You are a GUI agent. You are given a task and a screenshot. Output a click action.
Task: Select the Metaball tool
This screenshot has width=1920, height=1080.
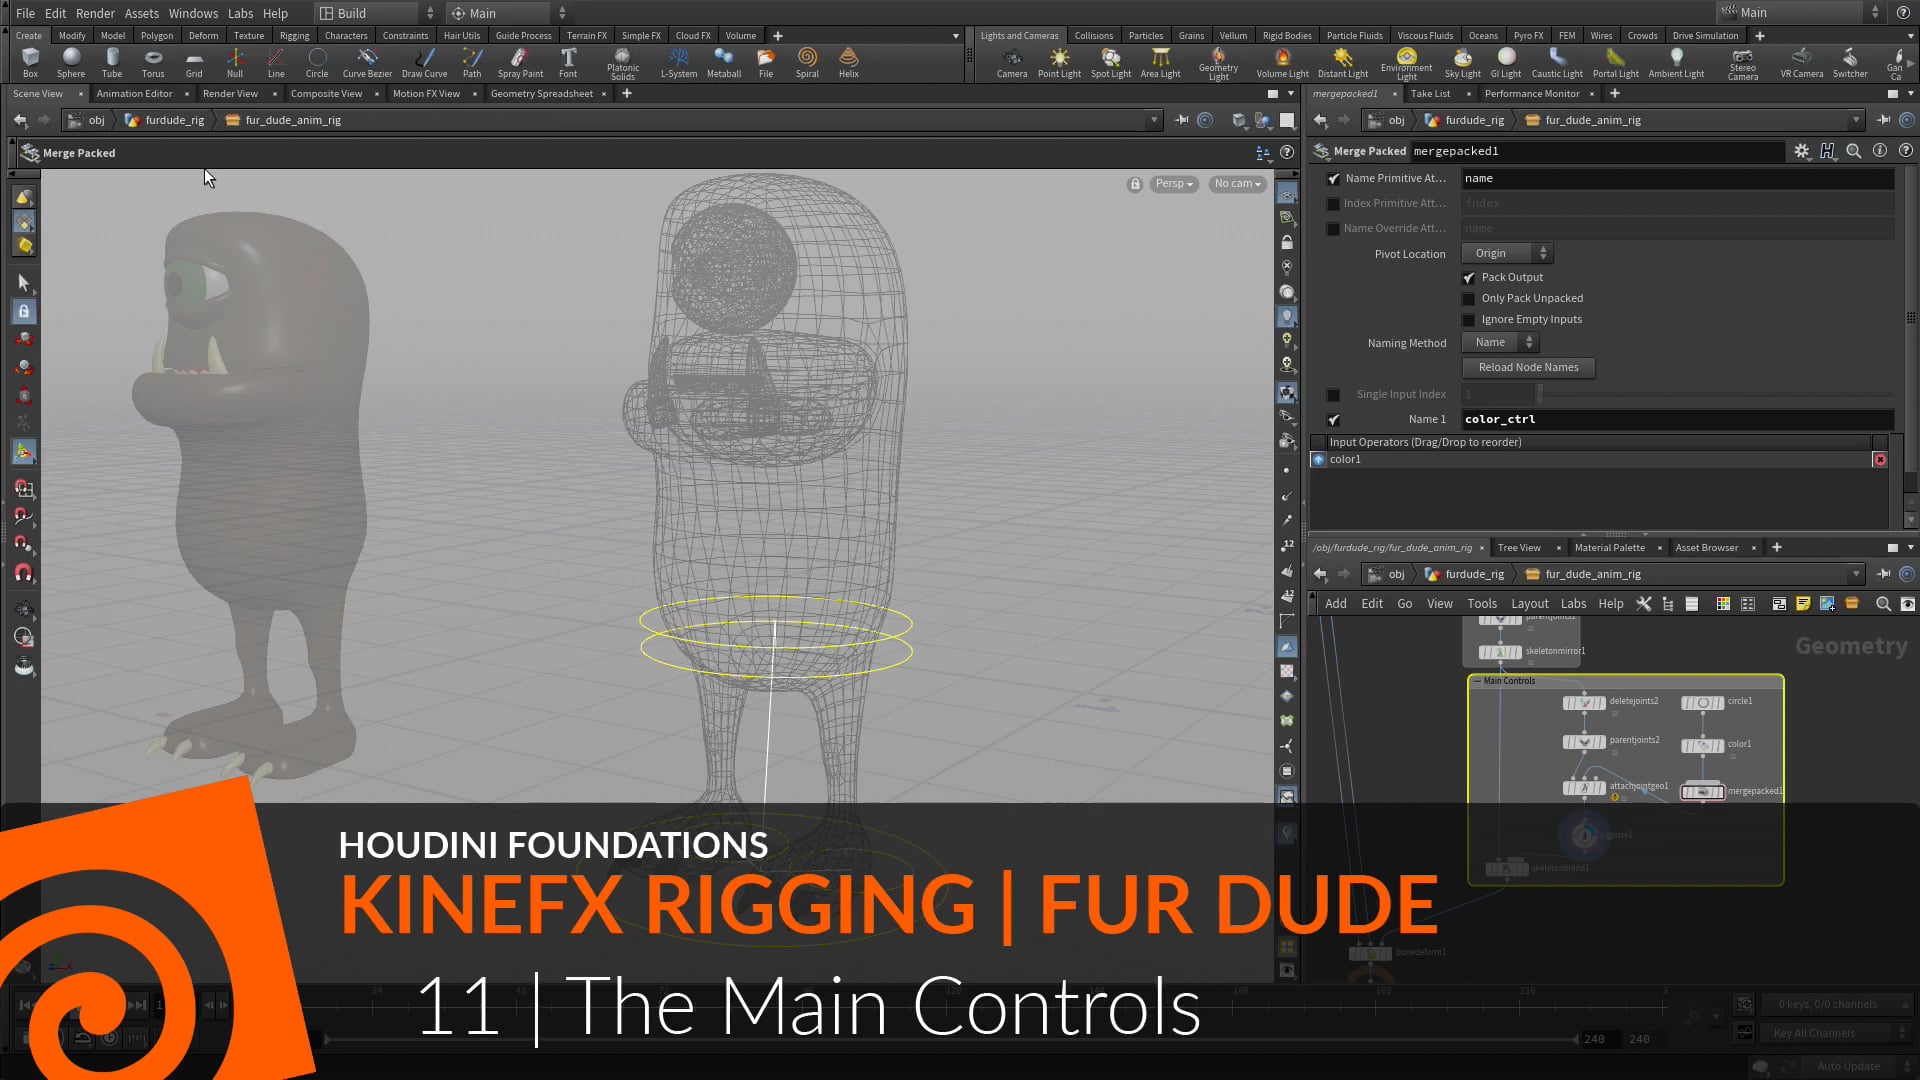723,63
